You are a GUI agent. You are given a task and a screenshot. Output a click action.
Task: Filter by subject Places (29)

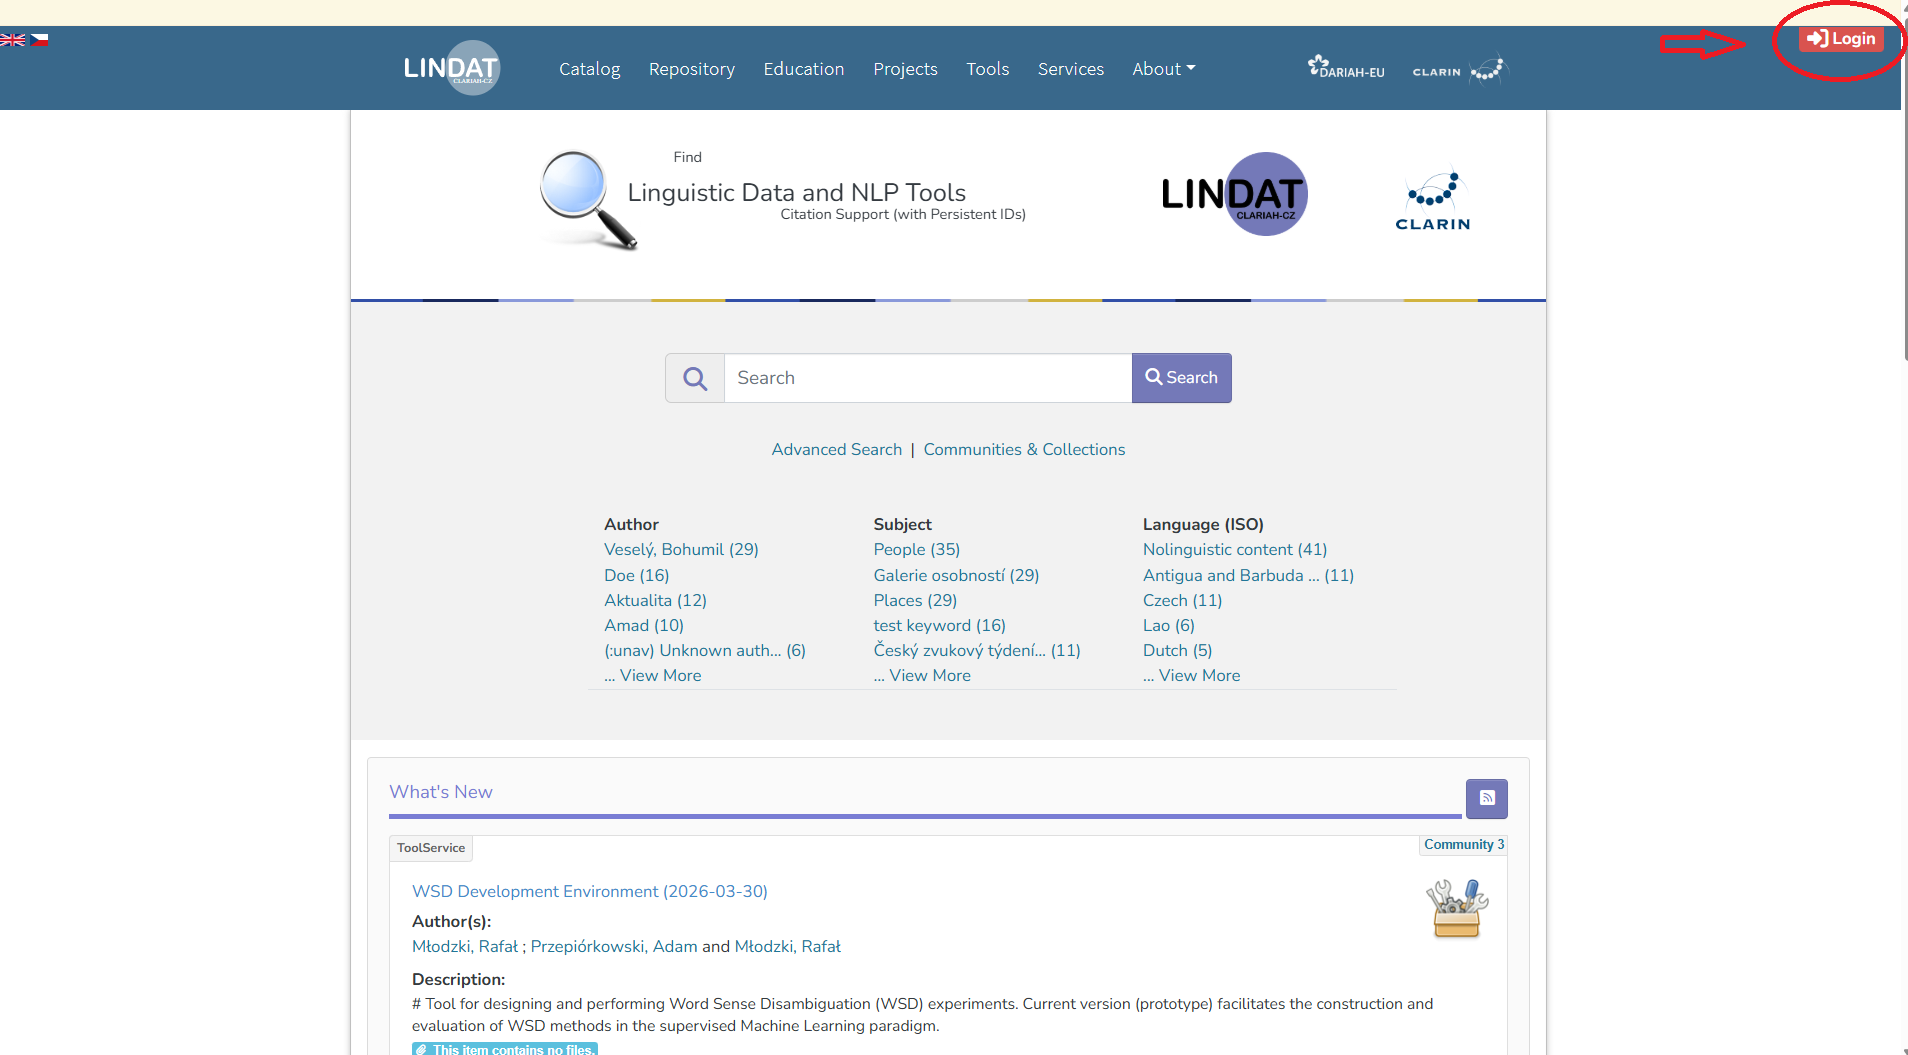(x=915, y=600)
